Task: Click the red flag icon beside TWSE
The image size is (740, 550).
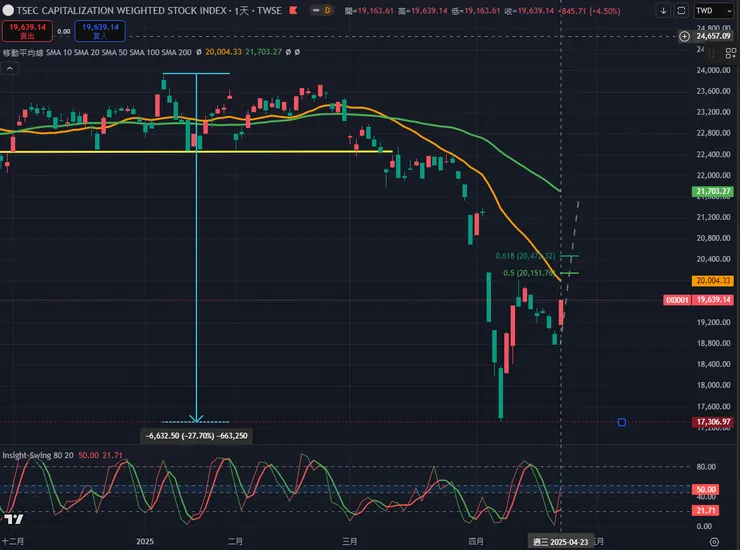Action: (x=293, y=10)
